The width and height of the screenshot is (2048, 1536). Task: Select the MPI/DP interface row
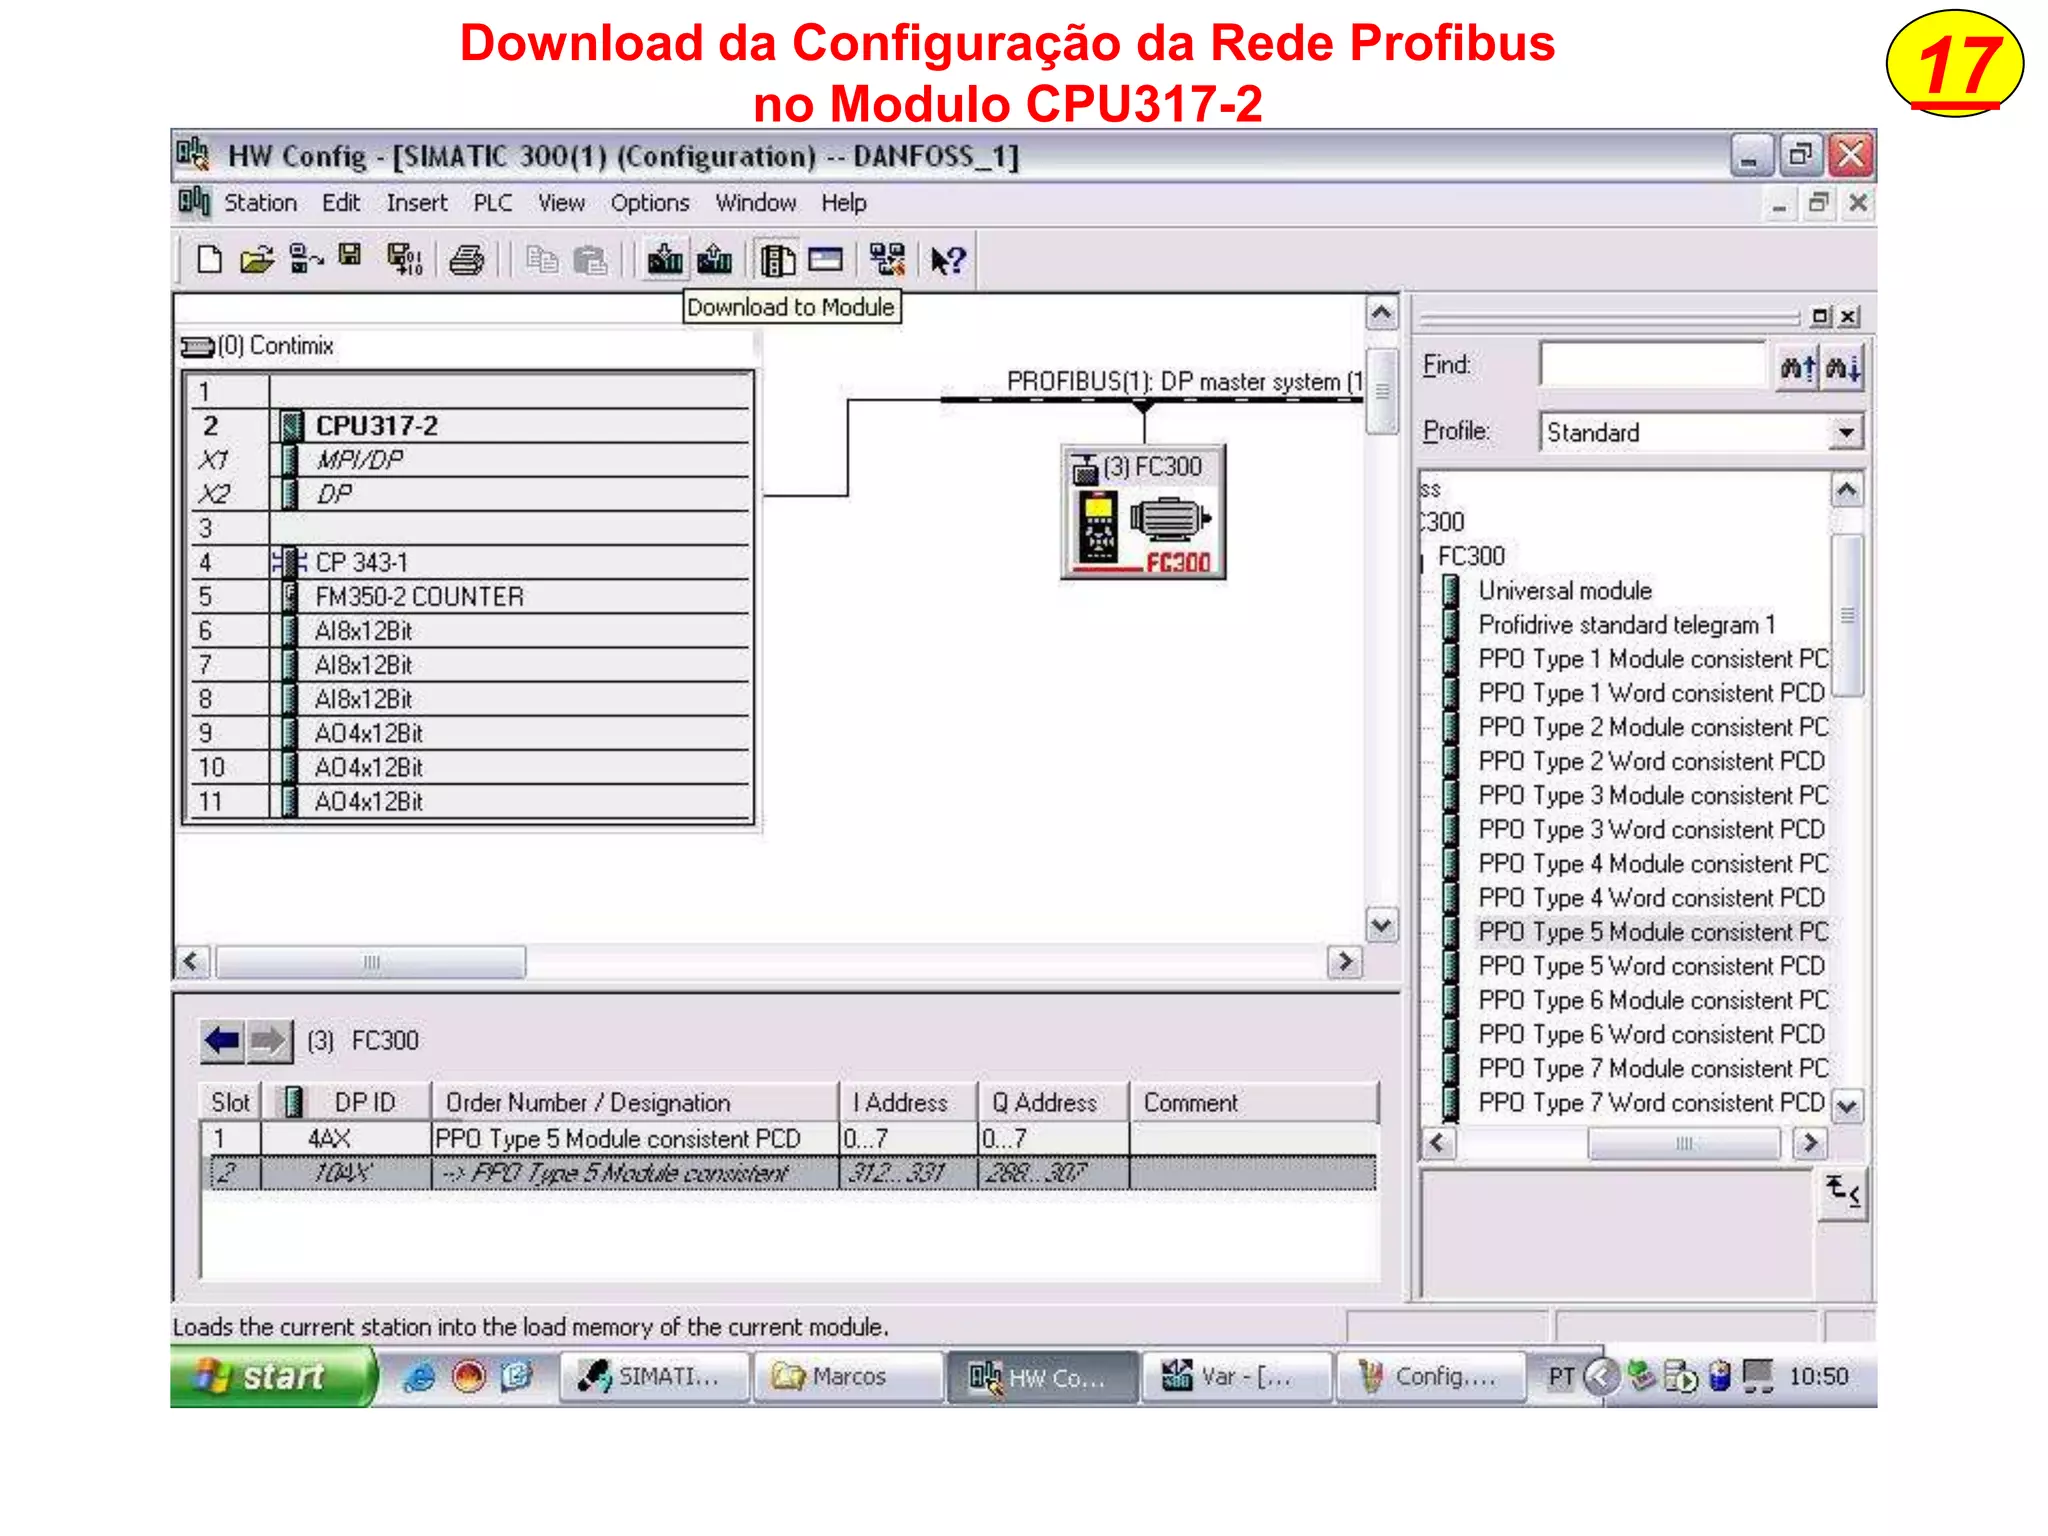471,460
